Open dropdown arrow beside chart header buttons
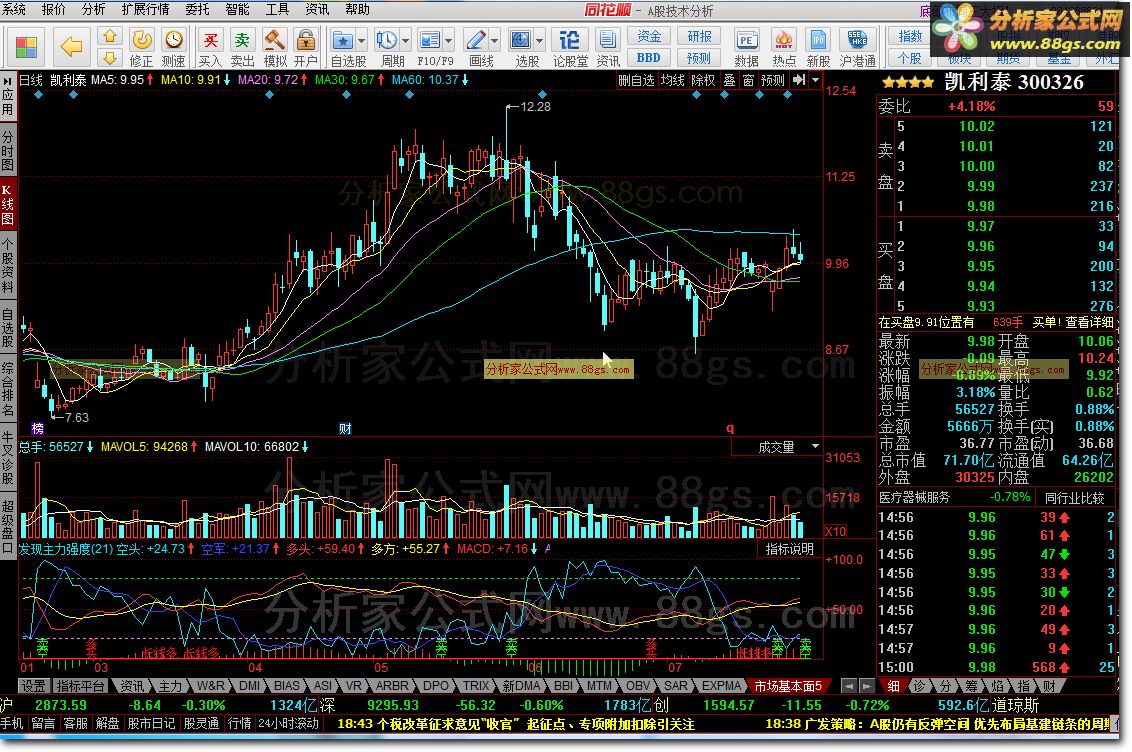Image resolution: width=1132 pixels, height=752 pixels. [816, 80]
